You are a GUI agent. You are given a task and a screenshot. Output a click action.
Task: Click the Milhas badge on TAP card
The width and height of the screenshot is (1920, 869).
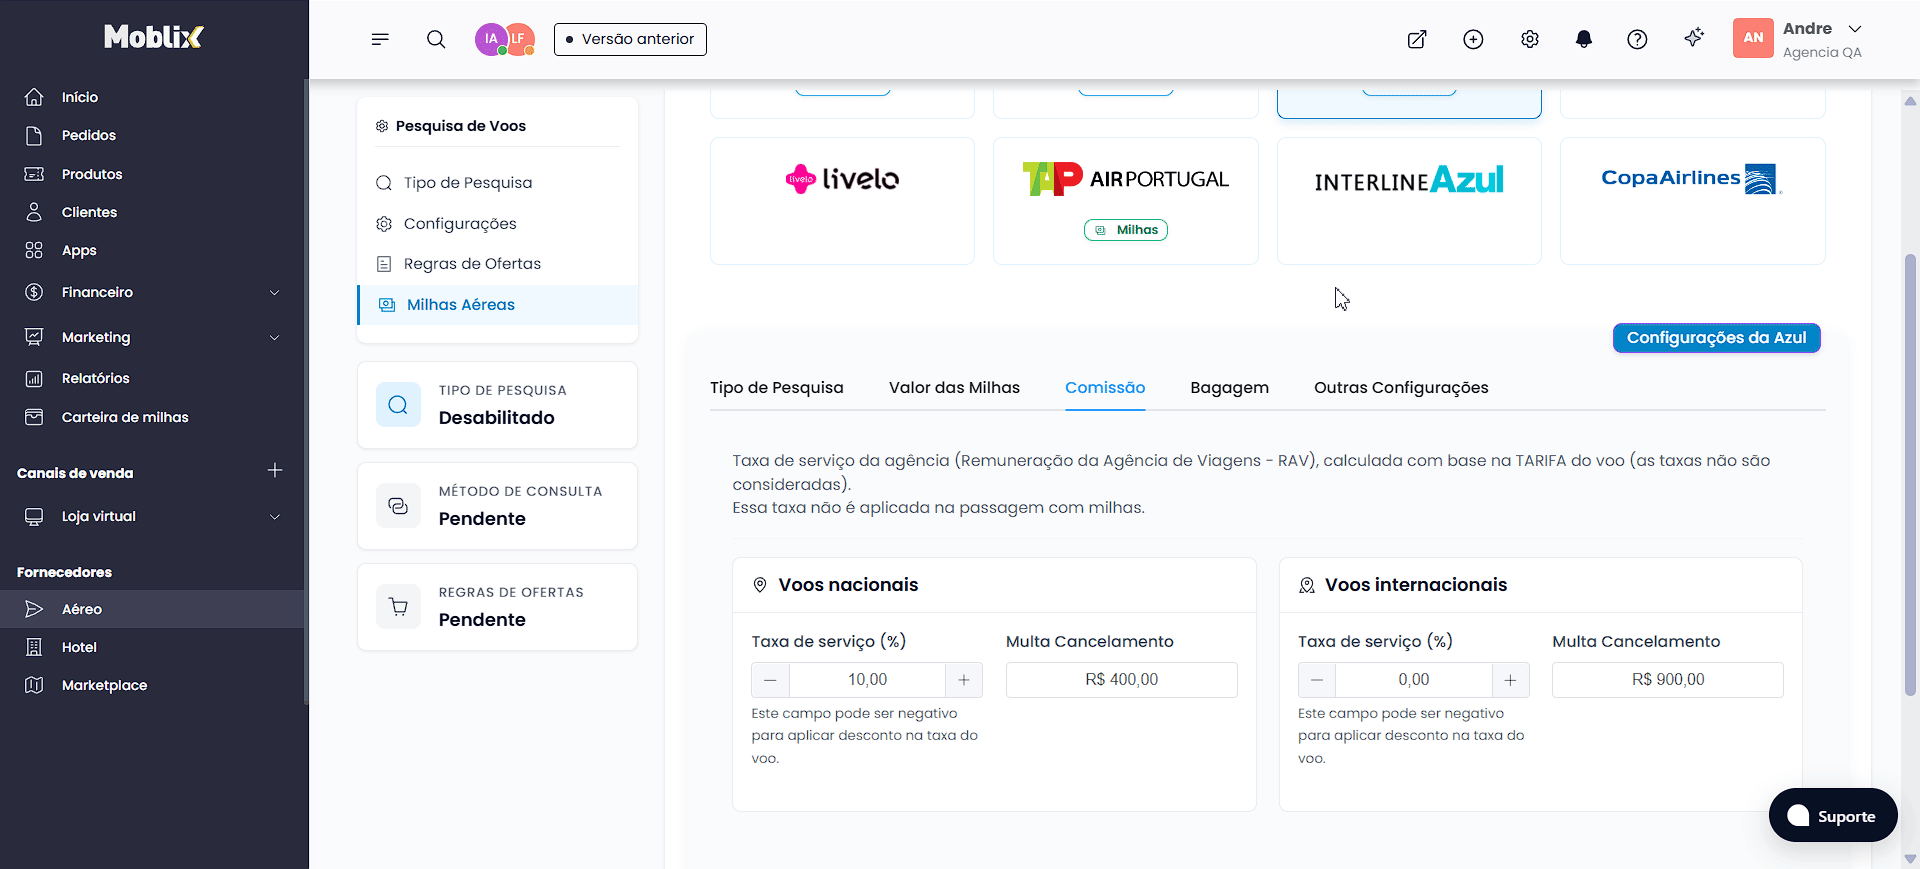pos(1126,230)
